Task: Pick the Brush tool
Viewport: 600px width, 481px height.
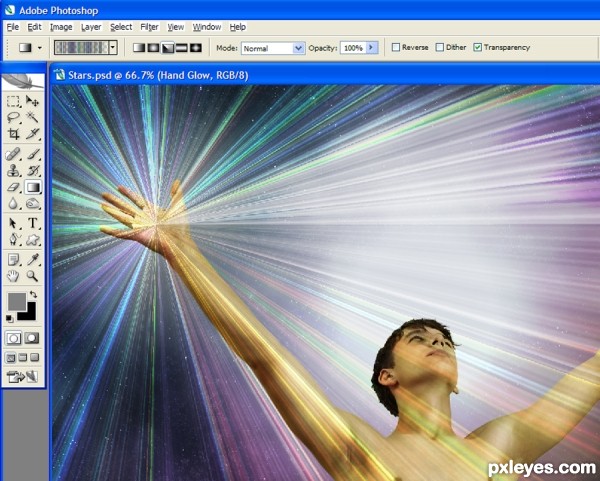Action: [x=33, y=154]
